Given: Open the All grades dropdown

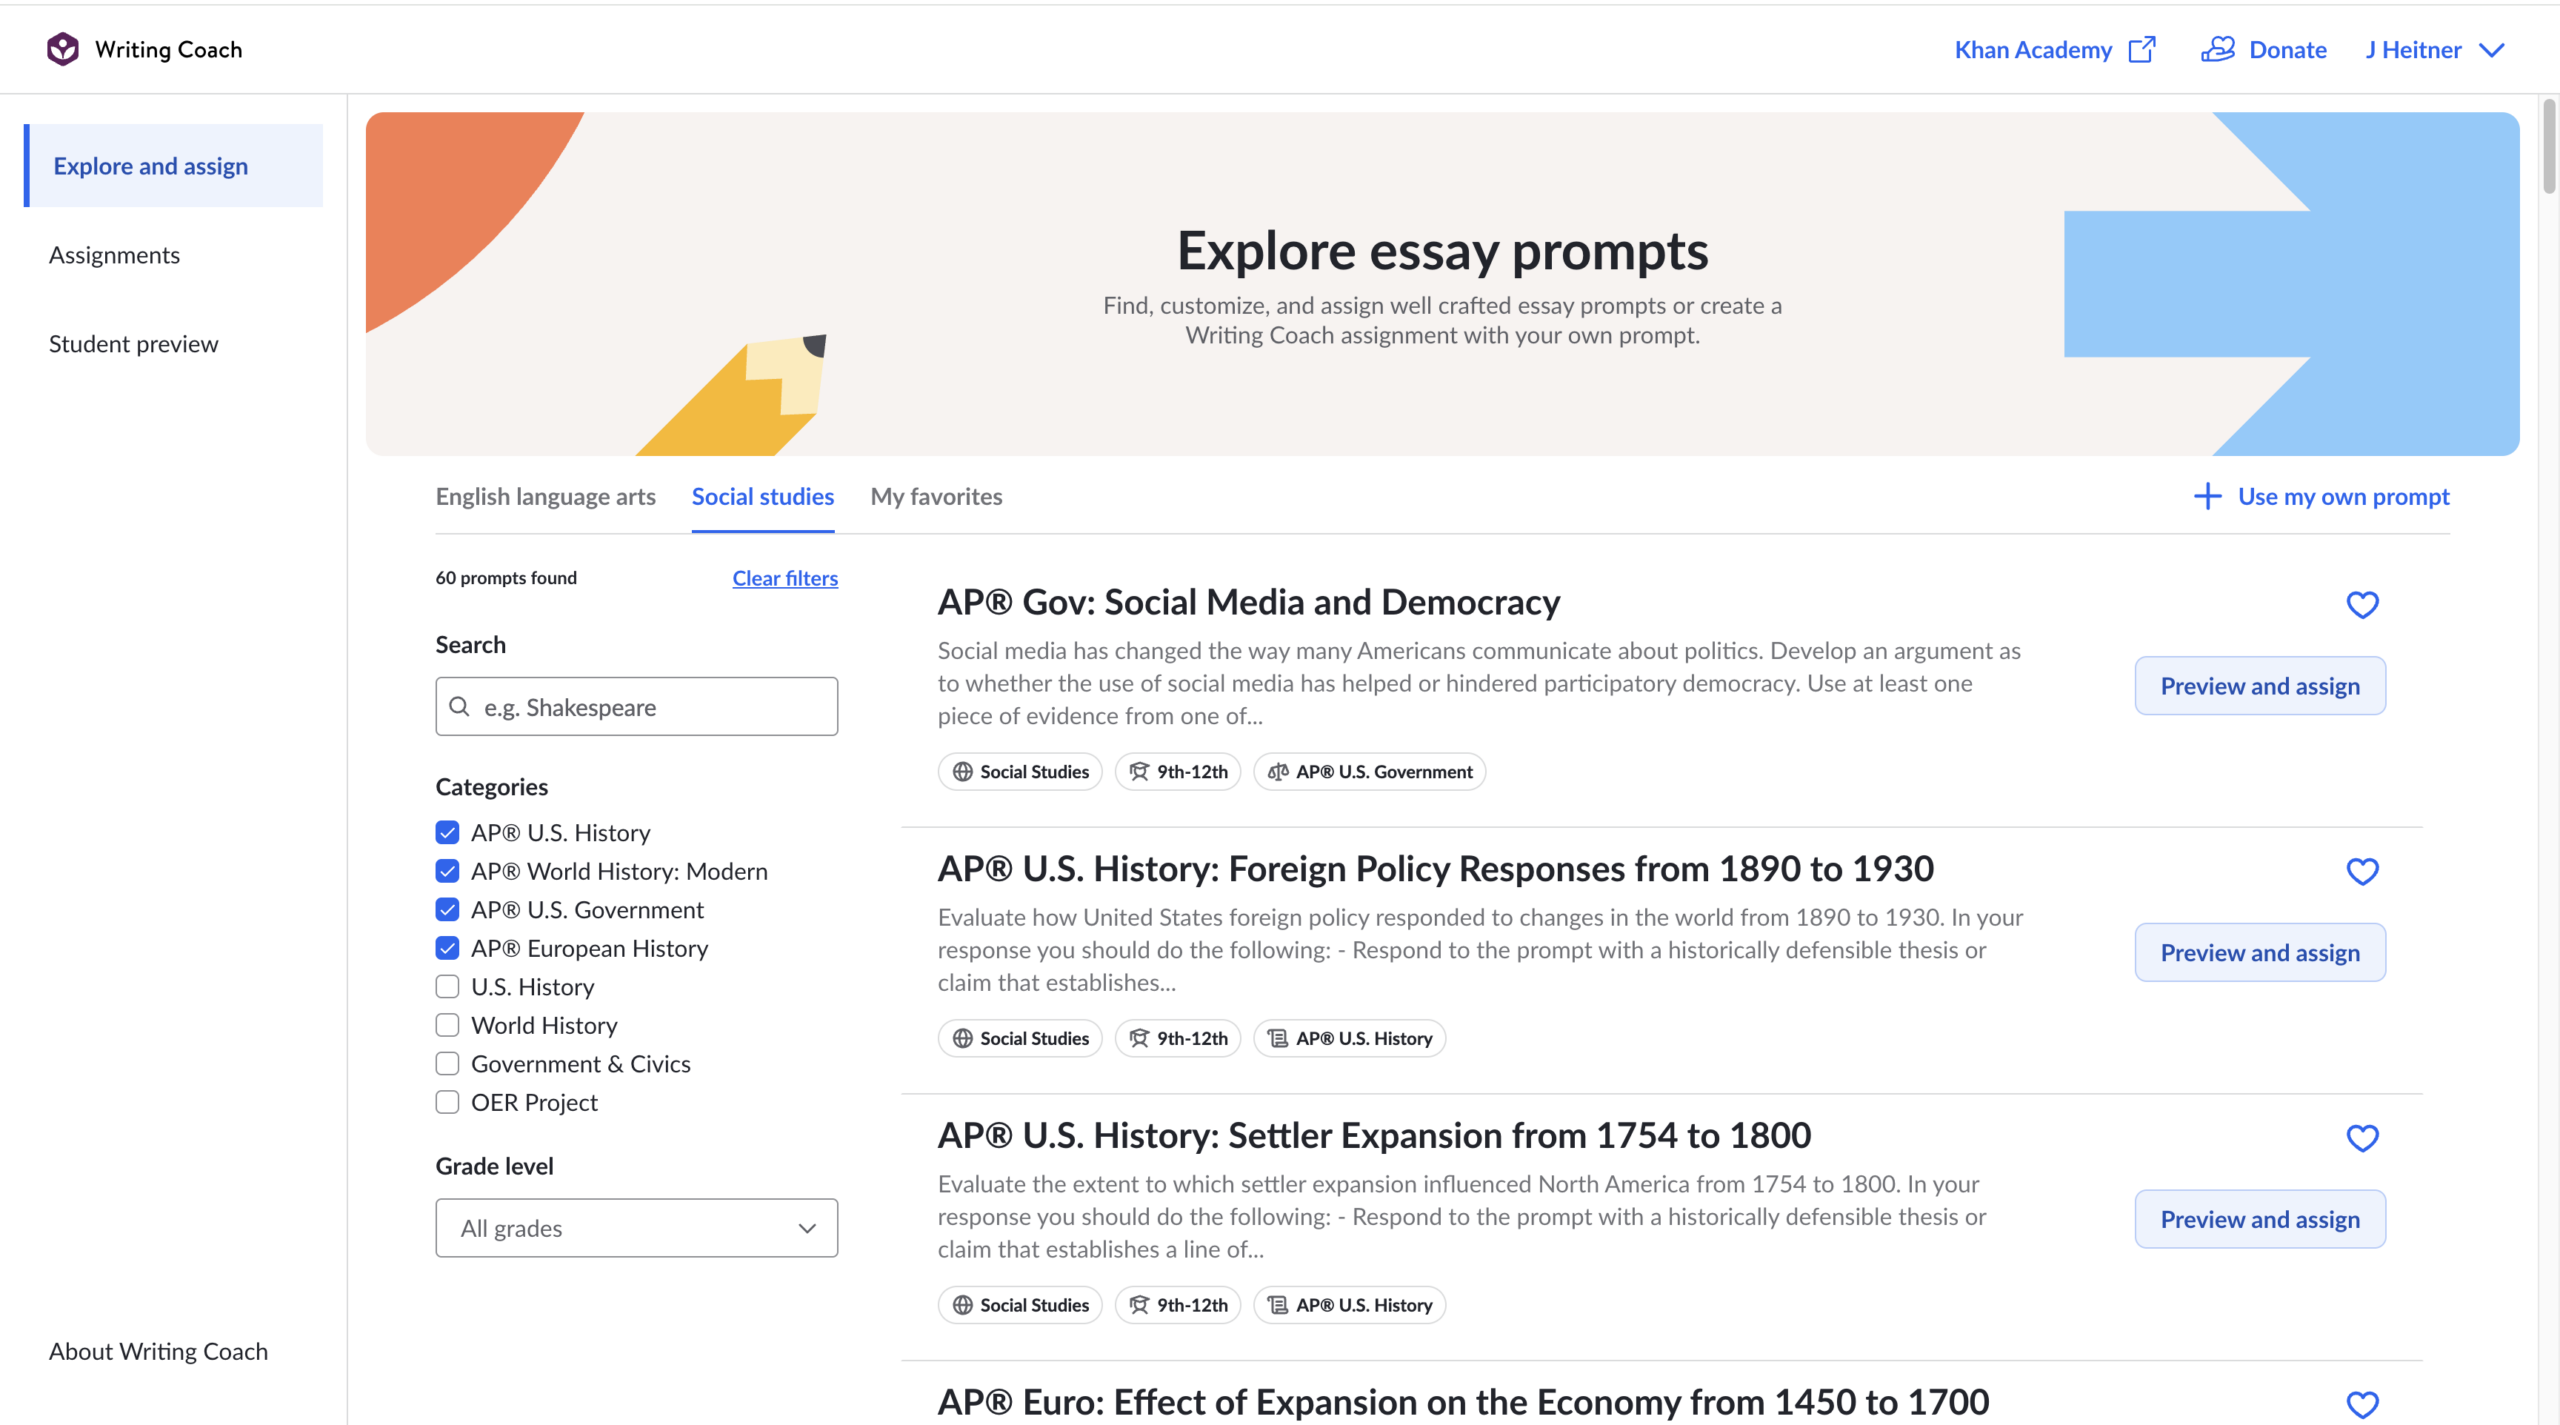Looking at the screenshot, I should [636, 1227].
